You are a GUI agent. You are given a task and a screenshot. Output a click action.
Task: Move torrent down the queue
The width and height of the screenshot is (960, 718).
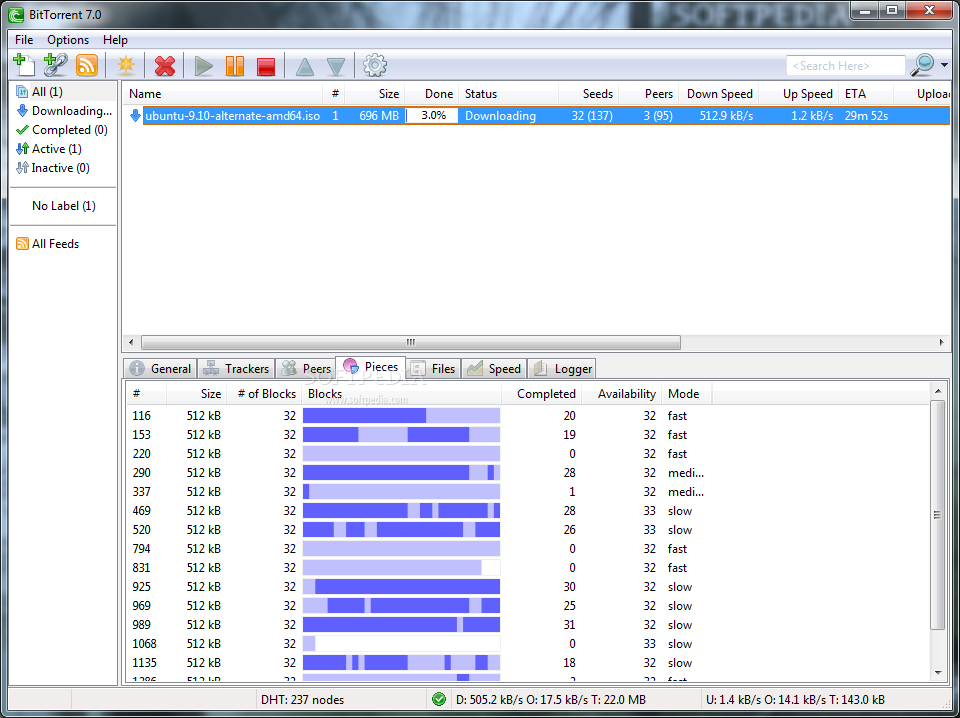coord(336,67)
